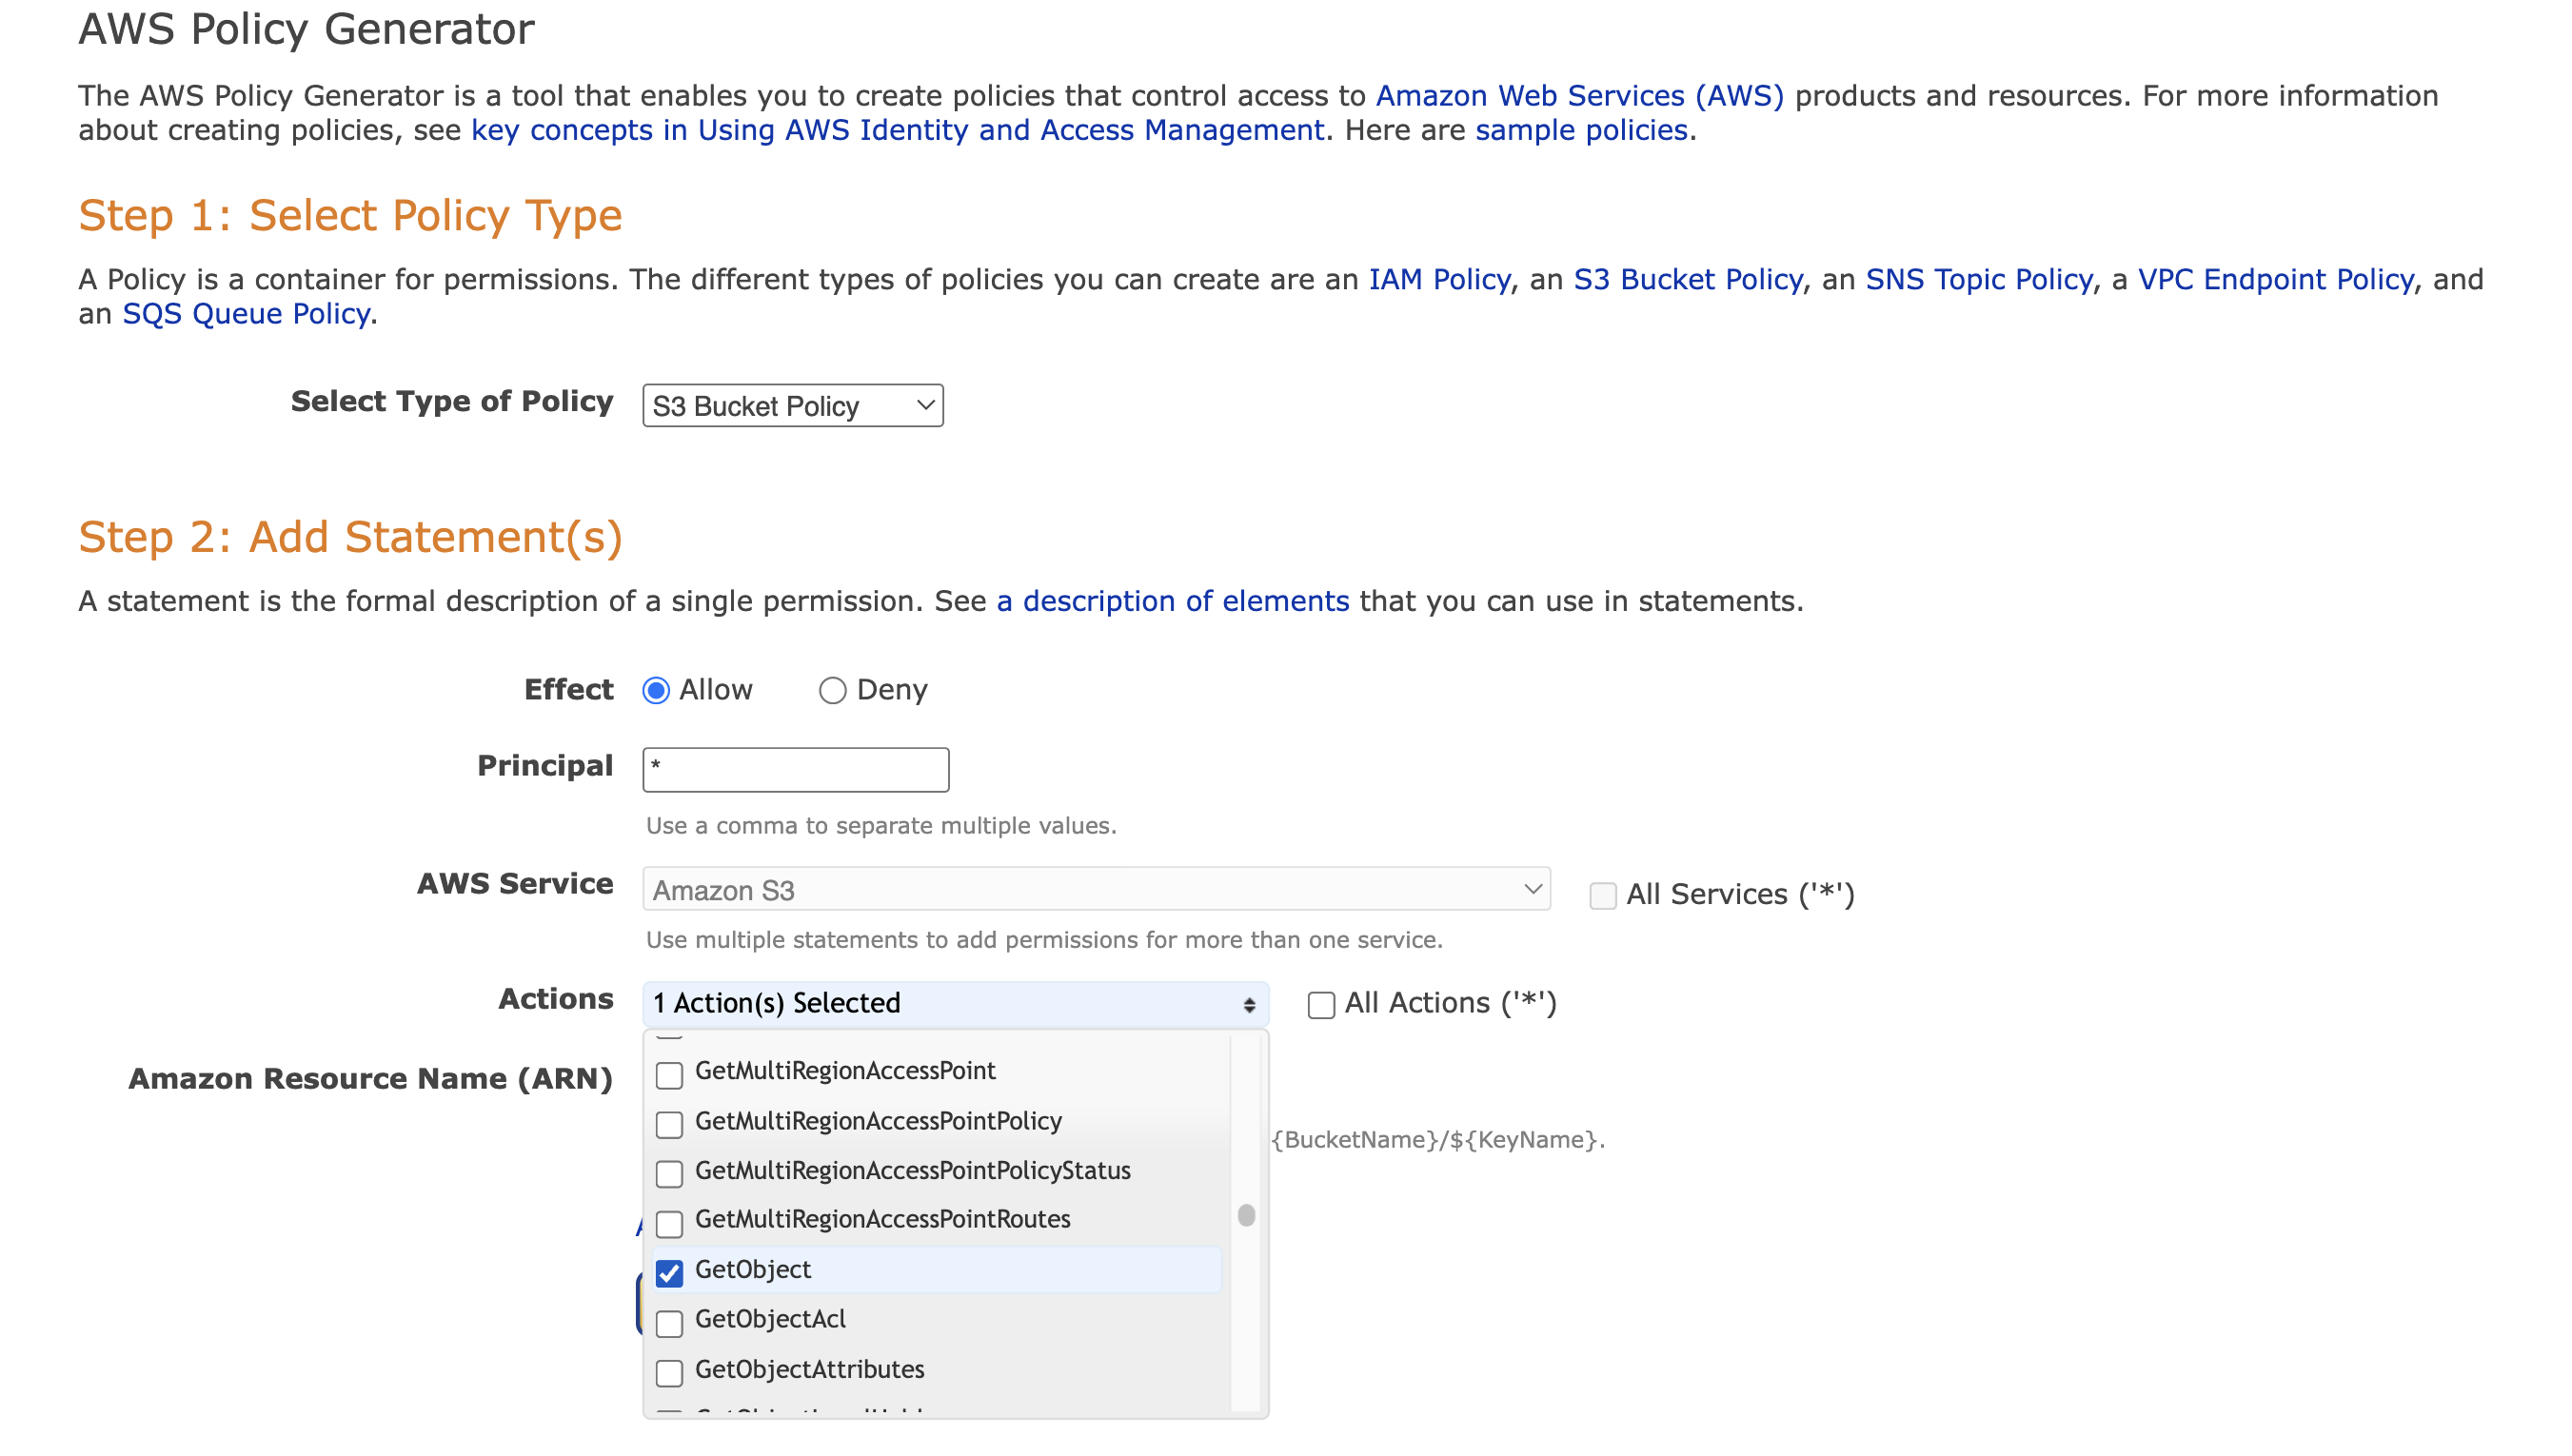2572x1456 pixels.
Task: Follow the S3 Bucket Policy link
Action: (1688, 279)
